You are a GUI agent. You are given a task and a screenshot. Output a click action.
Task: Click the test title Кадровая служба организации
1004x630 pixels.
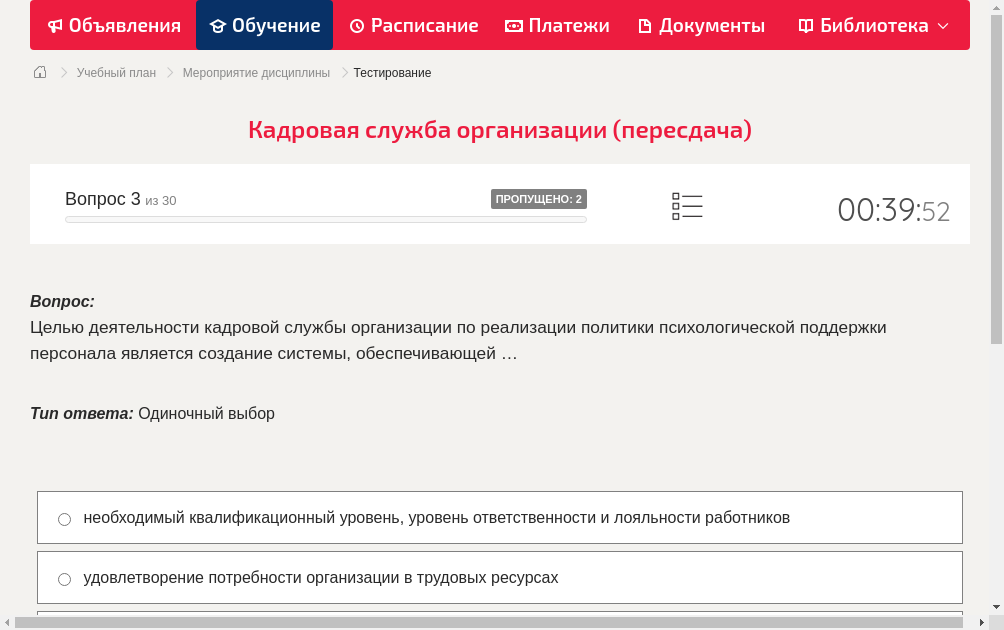pyautogui.click(x=500, y=129)
